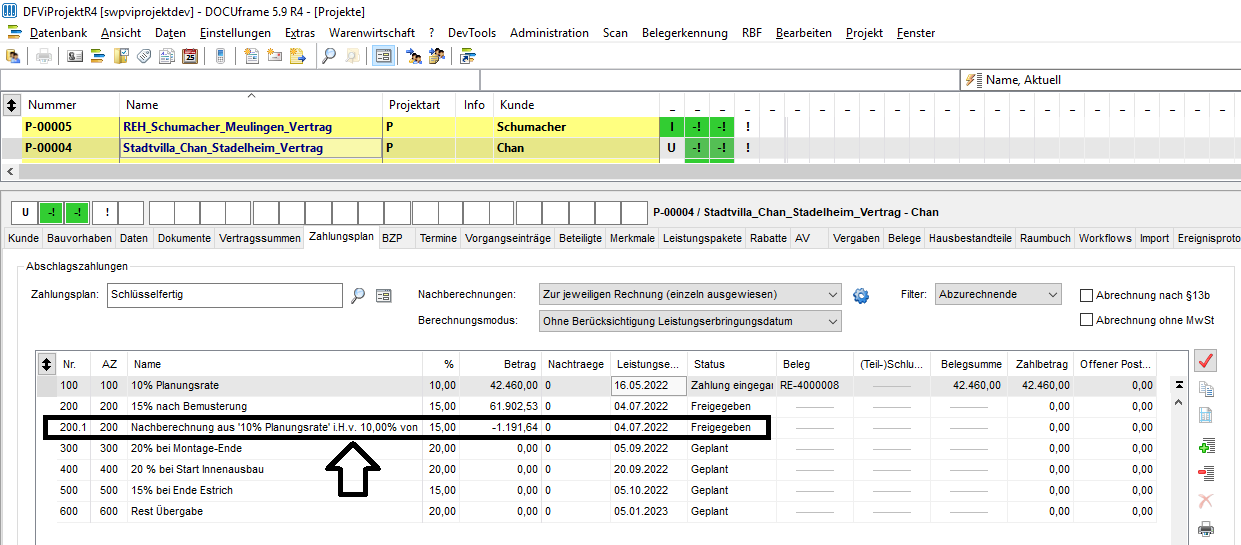This screenshot has width=1241, height=545.
Task: Click the bars with shortcut arrow icon
Action: tap(468, 56)
